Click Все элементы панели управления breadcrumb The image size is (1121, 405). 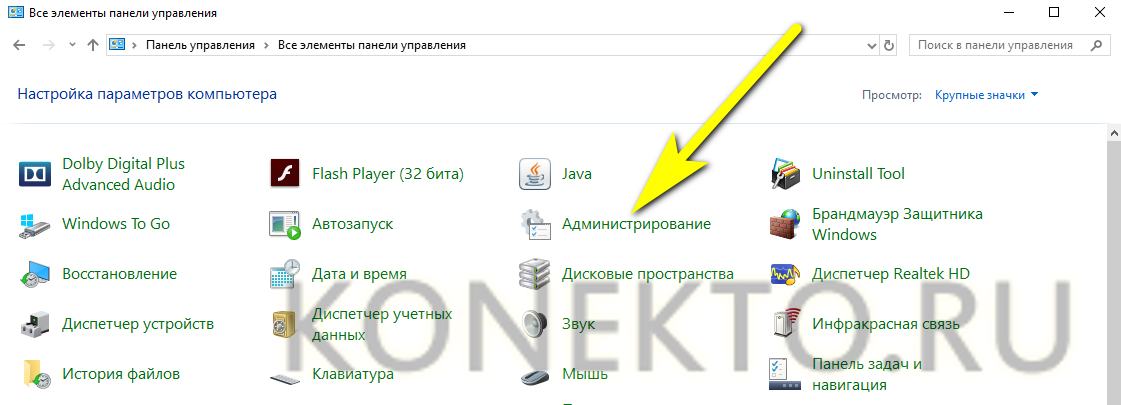pyautogui.click(x=372, y=45)
